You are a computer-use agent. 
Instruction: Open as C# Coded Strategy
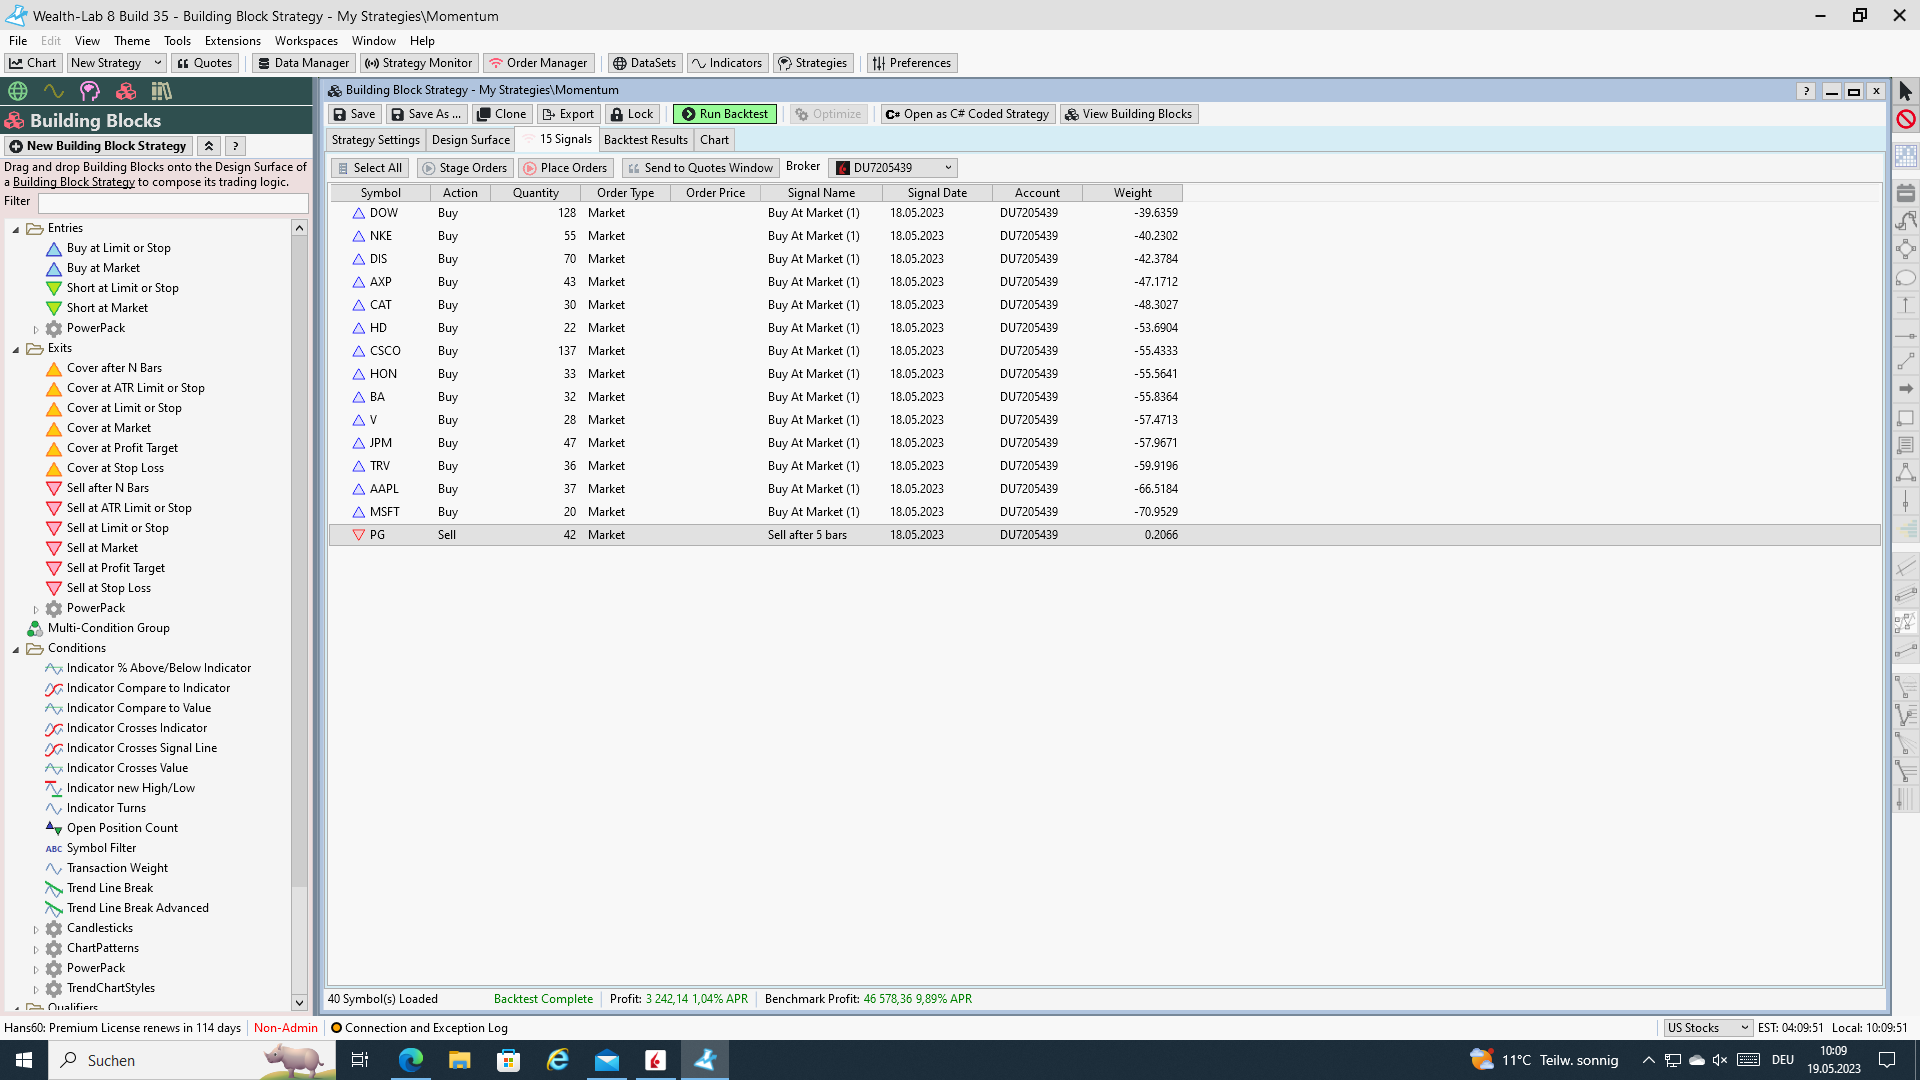967,114
